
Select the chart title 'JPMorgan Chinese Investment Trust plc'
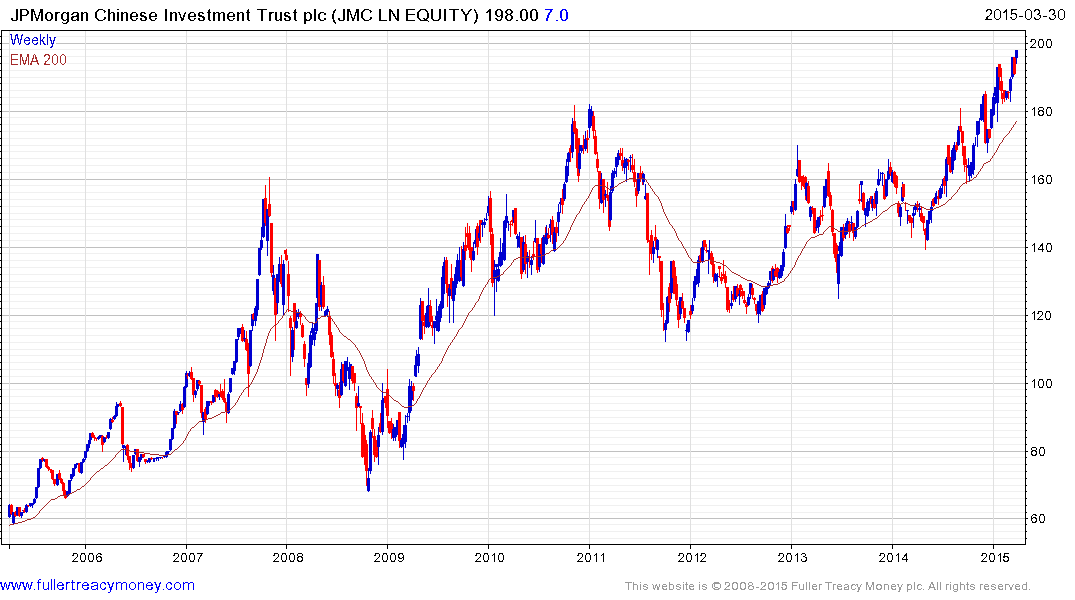[168, 15]
